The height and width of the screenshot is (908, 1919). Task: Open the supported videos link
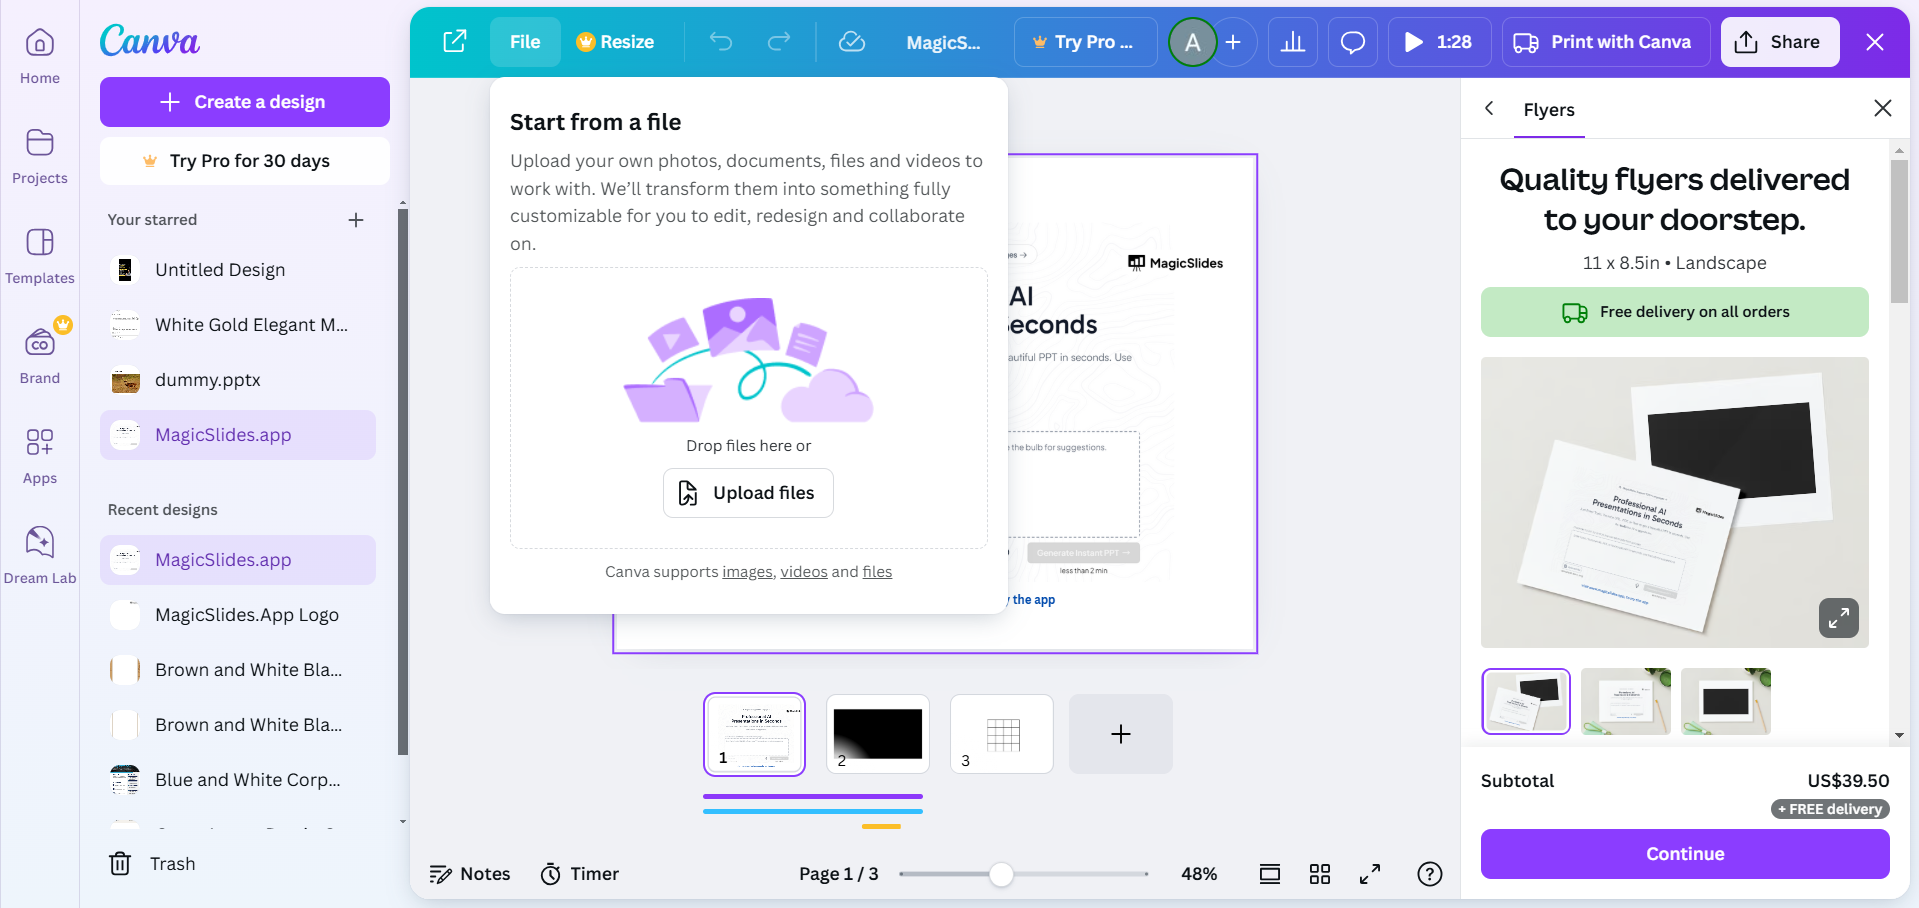tap(804, 572)
